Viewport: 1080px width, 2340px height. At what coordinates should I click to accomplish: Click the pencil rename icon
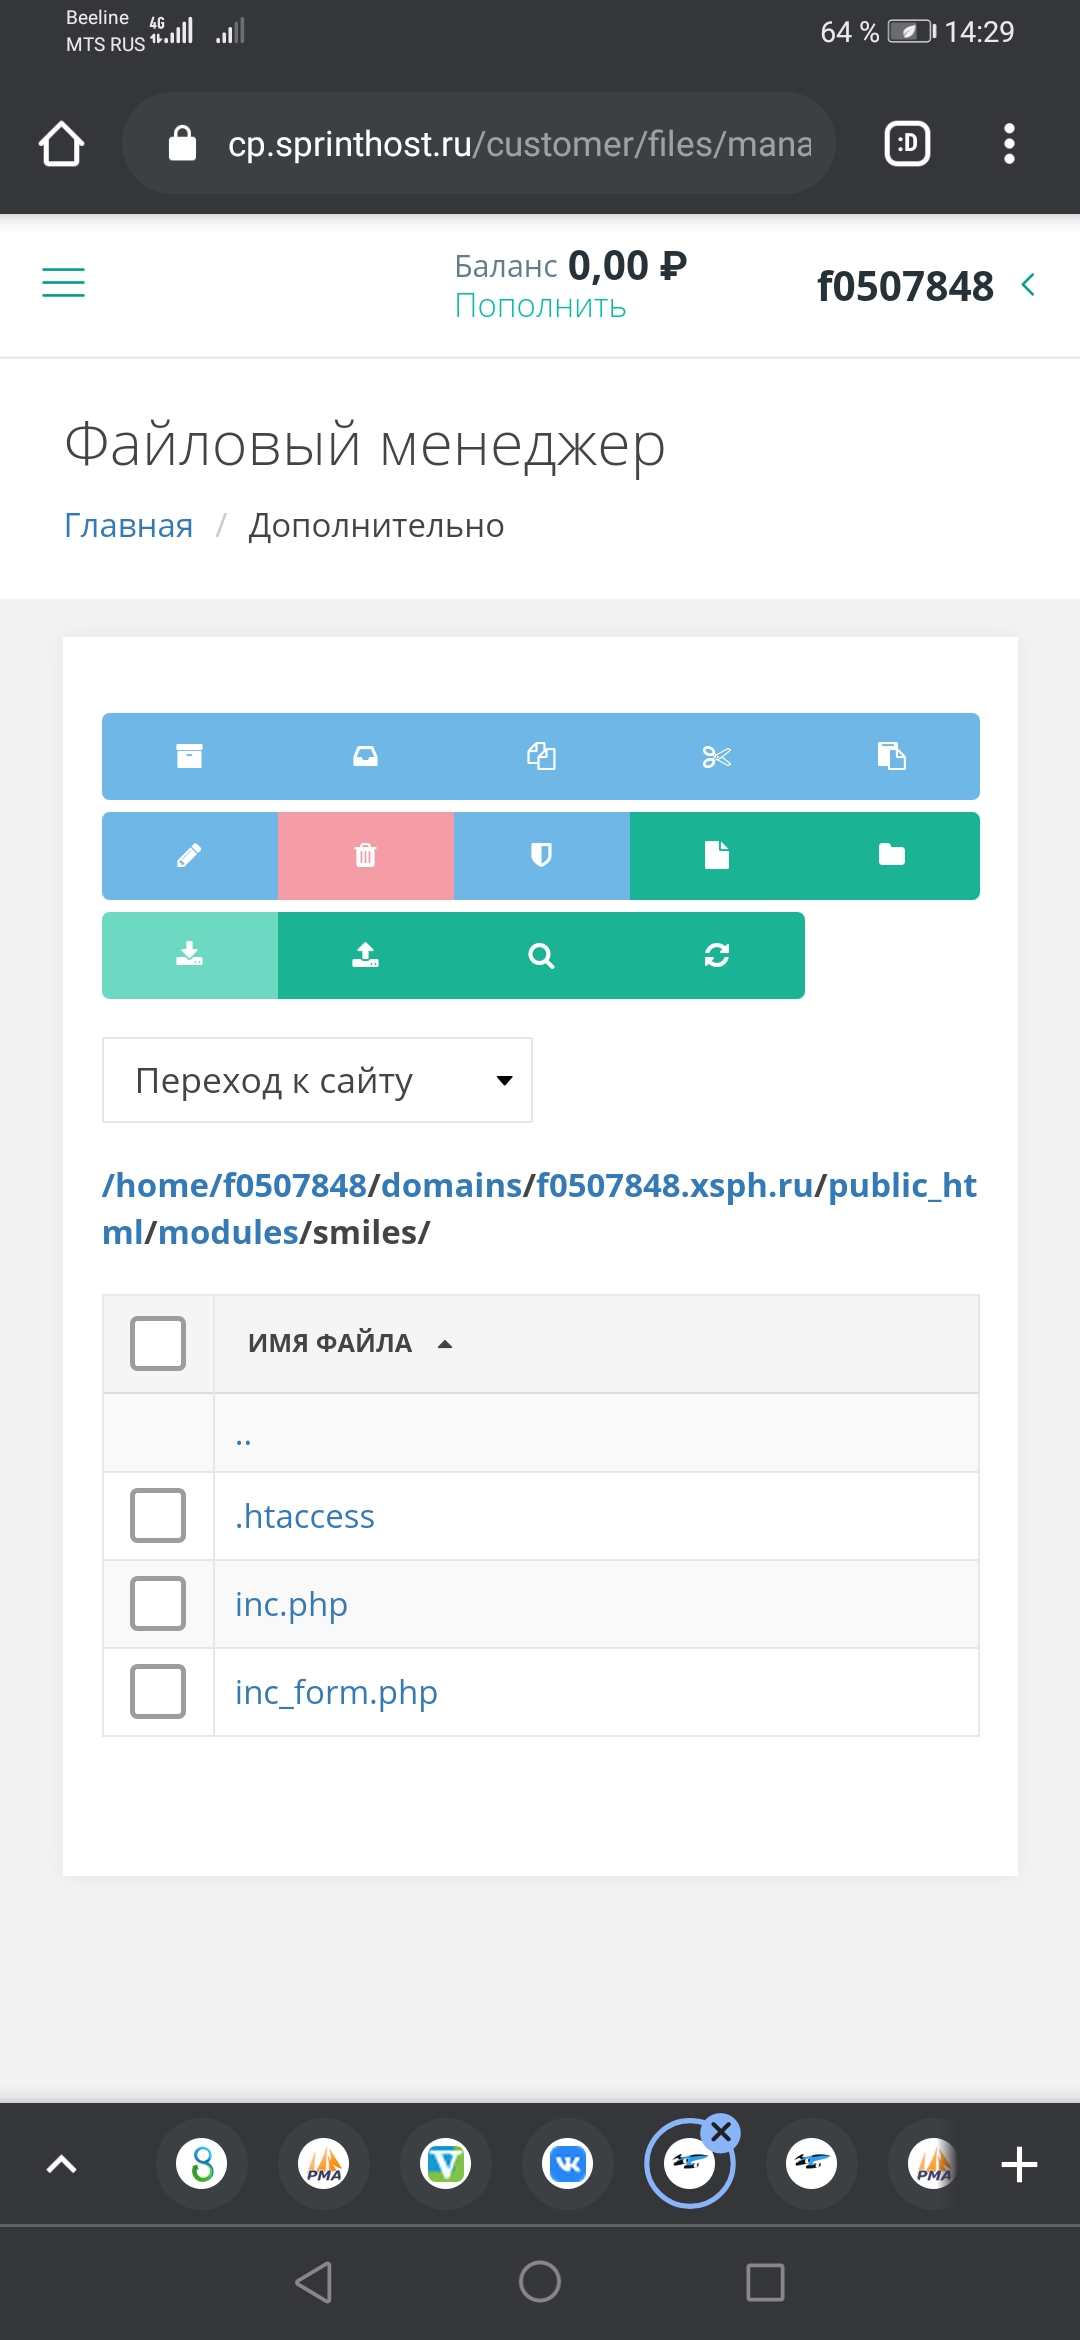point(189,855)
